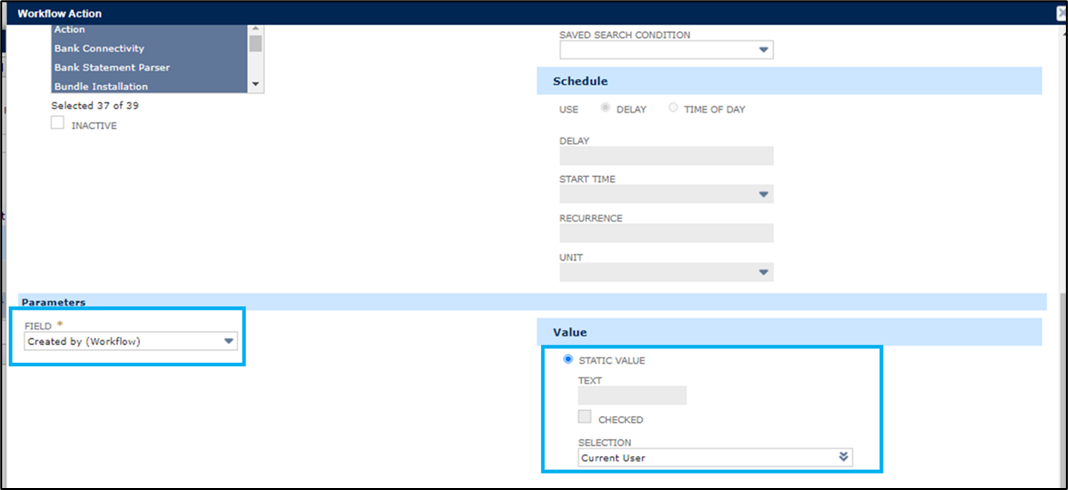Click the double-chevron icon on Selection field
The image size is (1068, 490).
(844, 457)
